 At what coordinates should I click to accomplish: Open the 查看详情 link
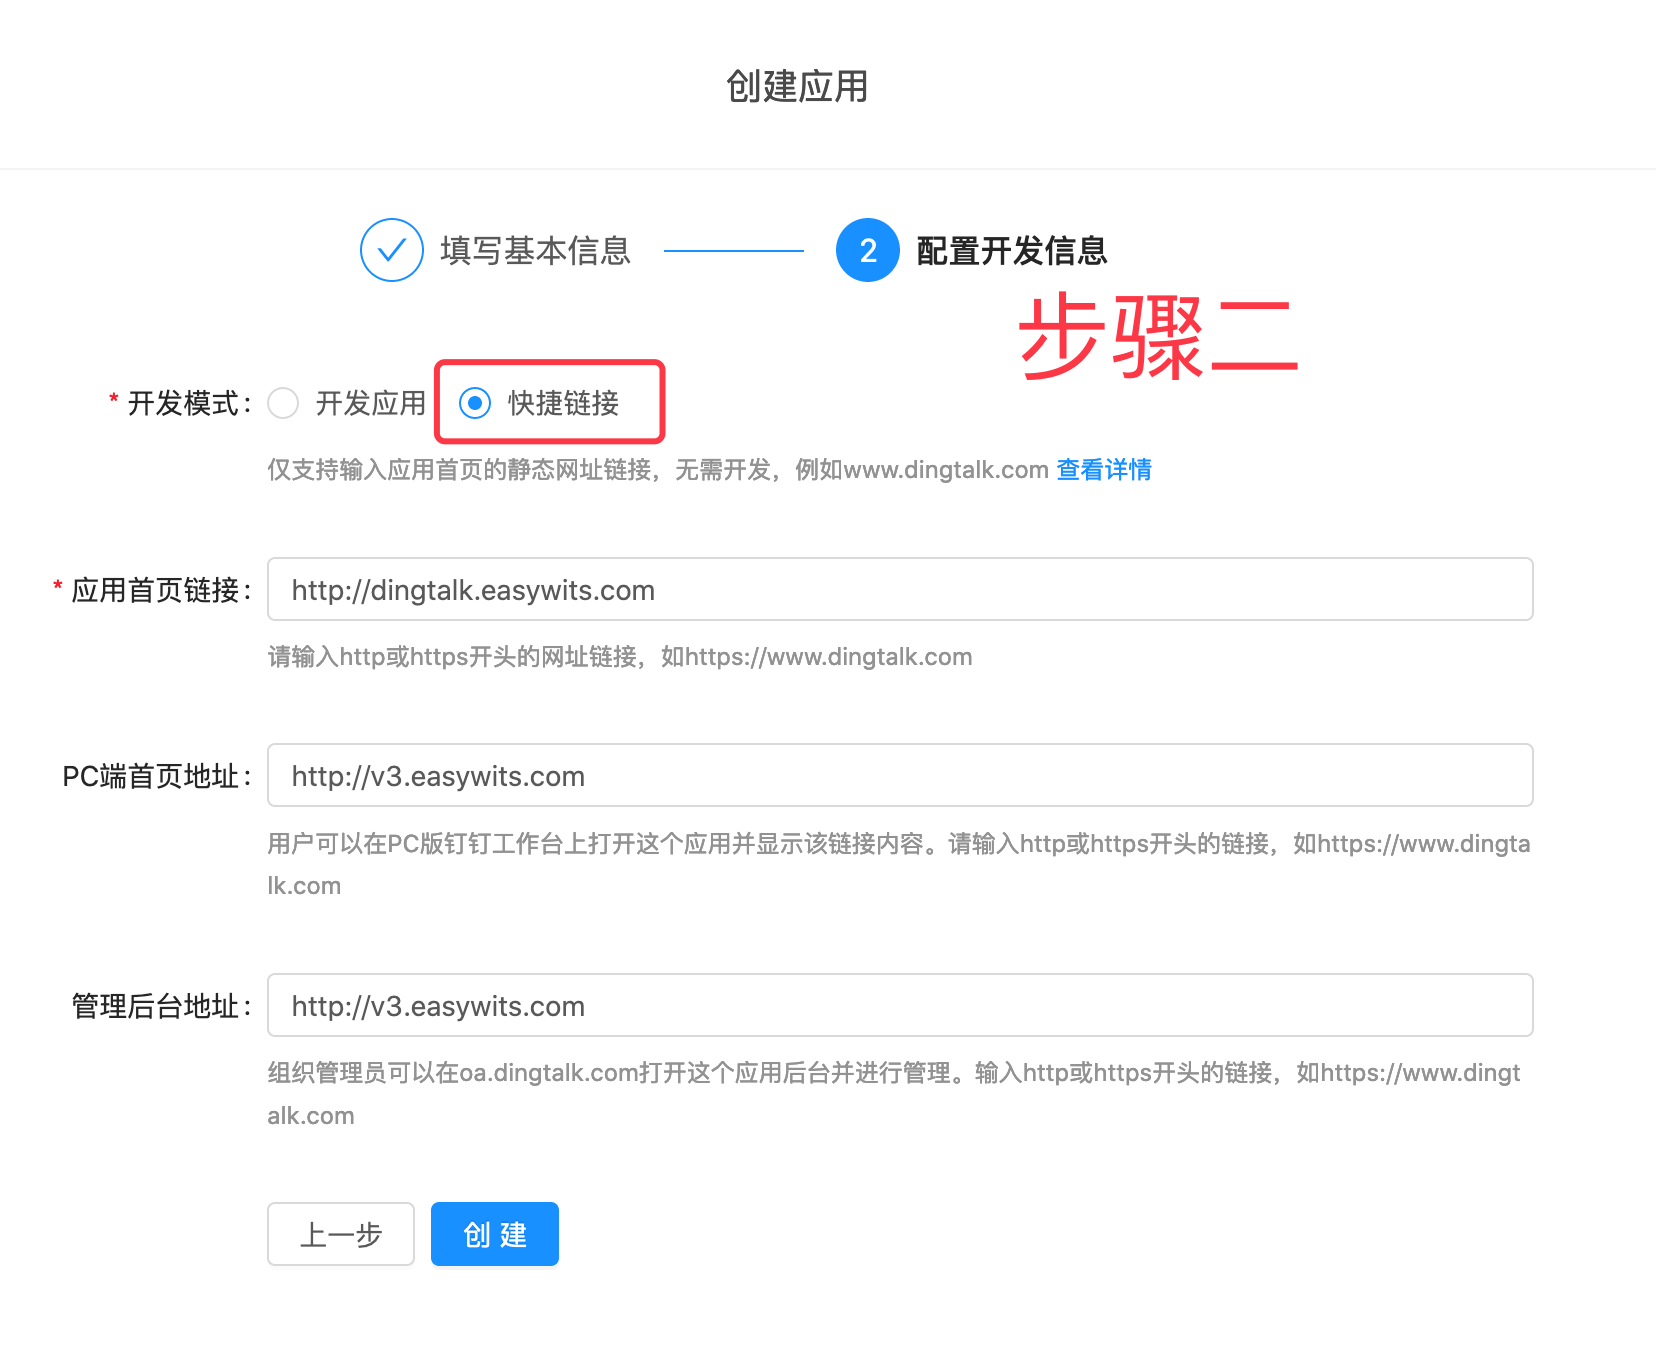[1104, 469]
